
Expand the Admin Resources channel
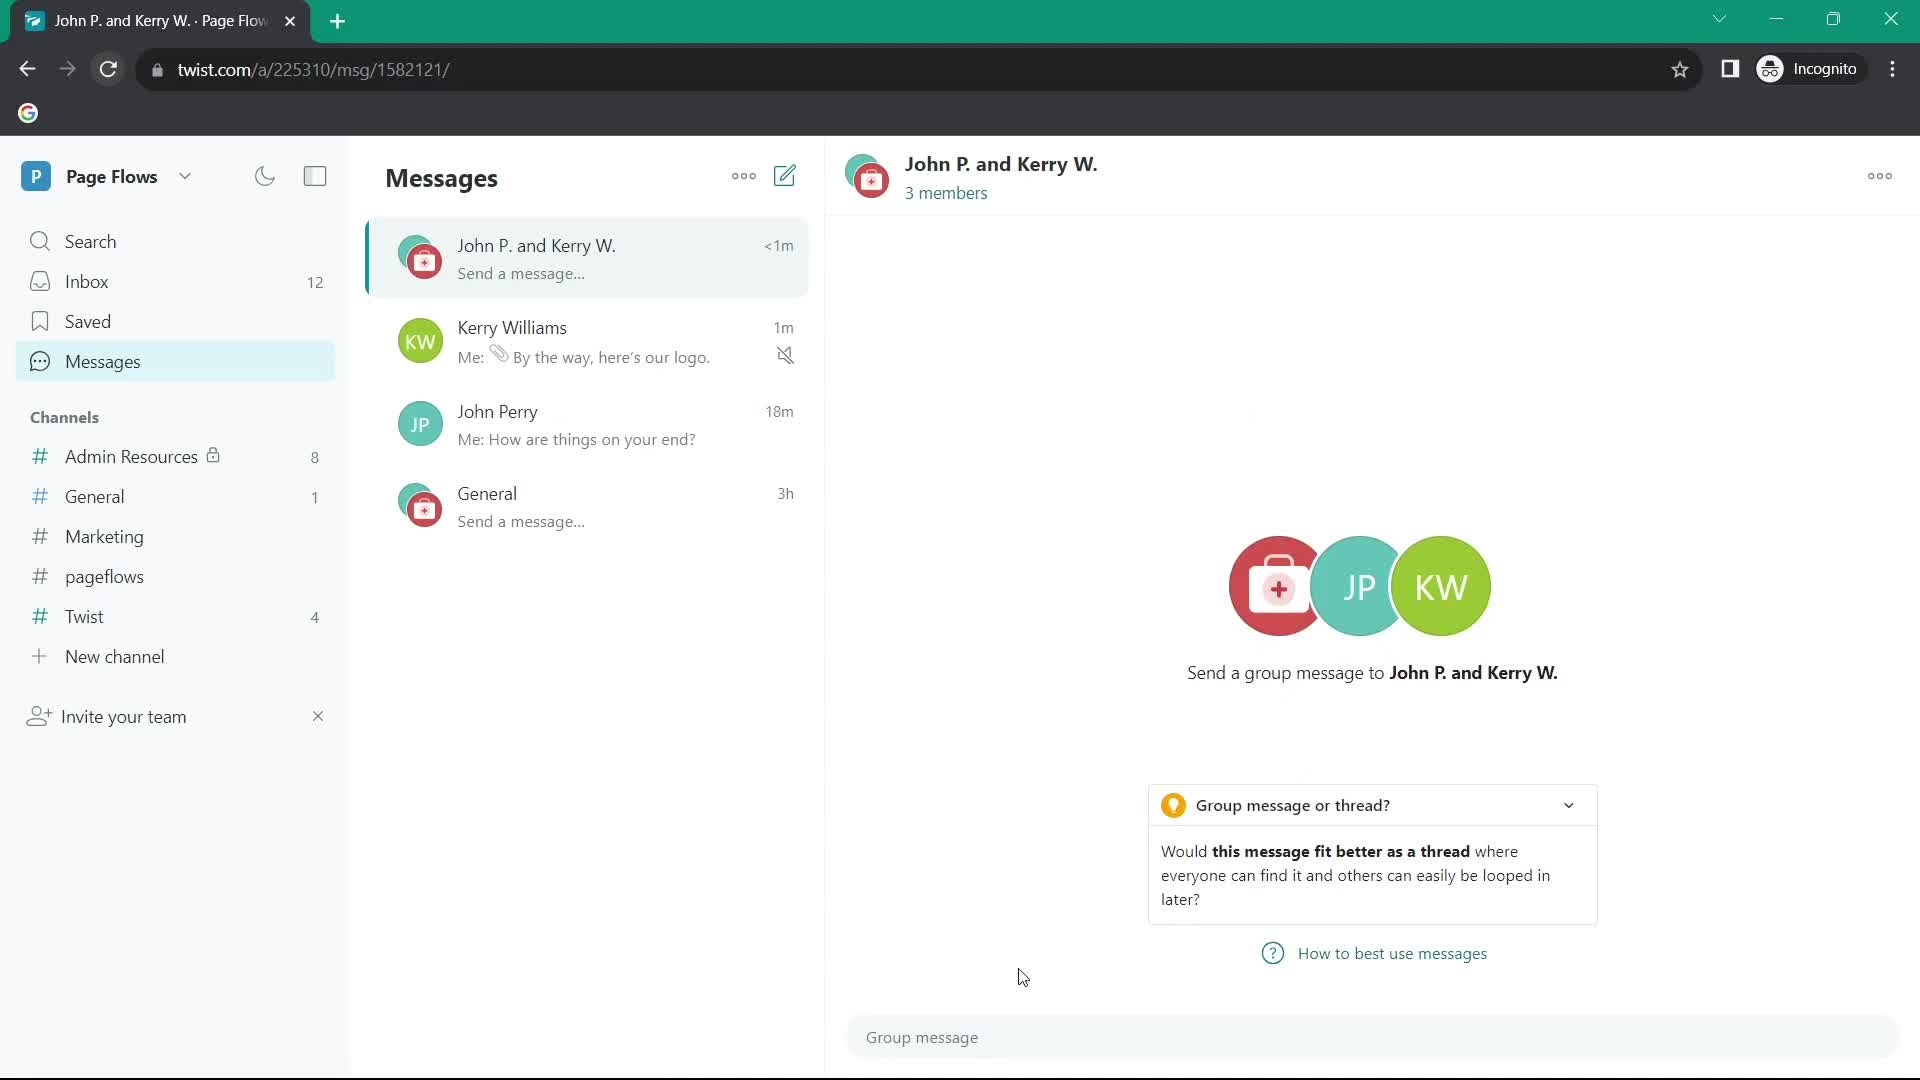click(131, 456)
